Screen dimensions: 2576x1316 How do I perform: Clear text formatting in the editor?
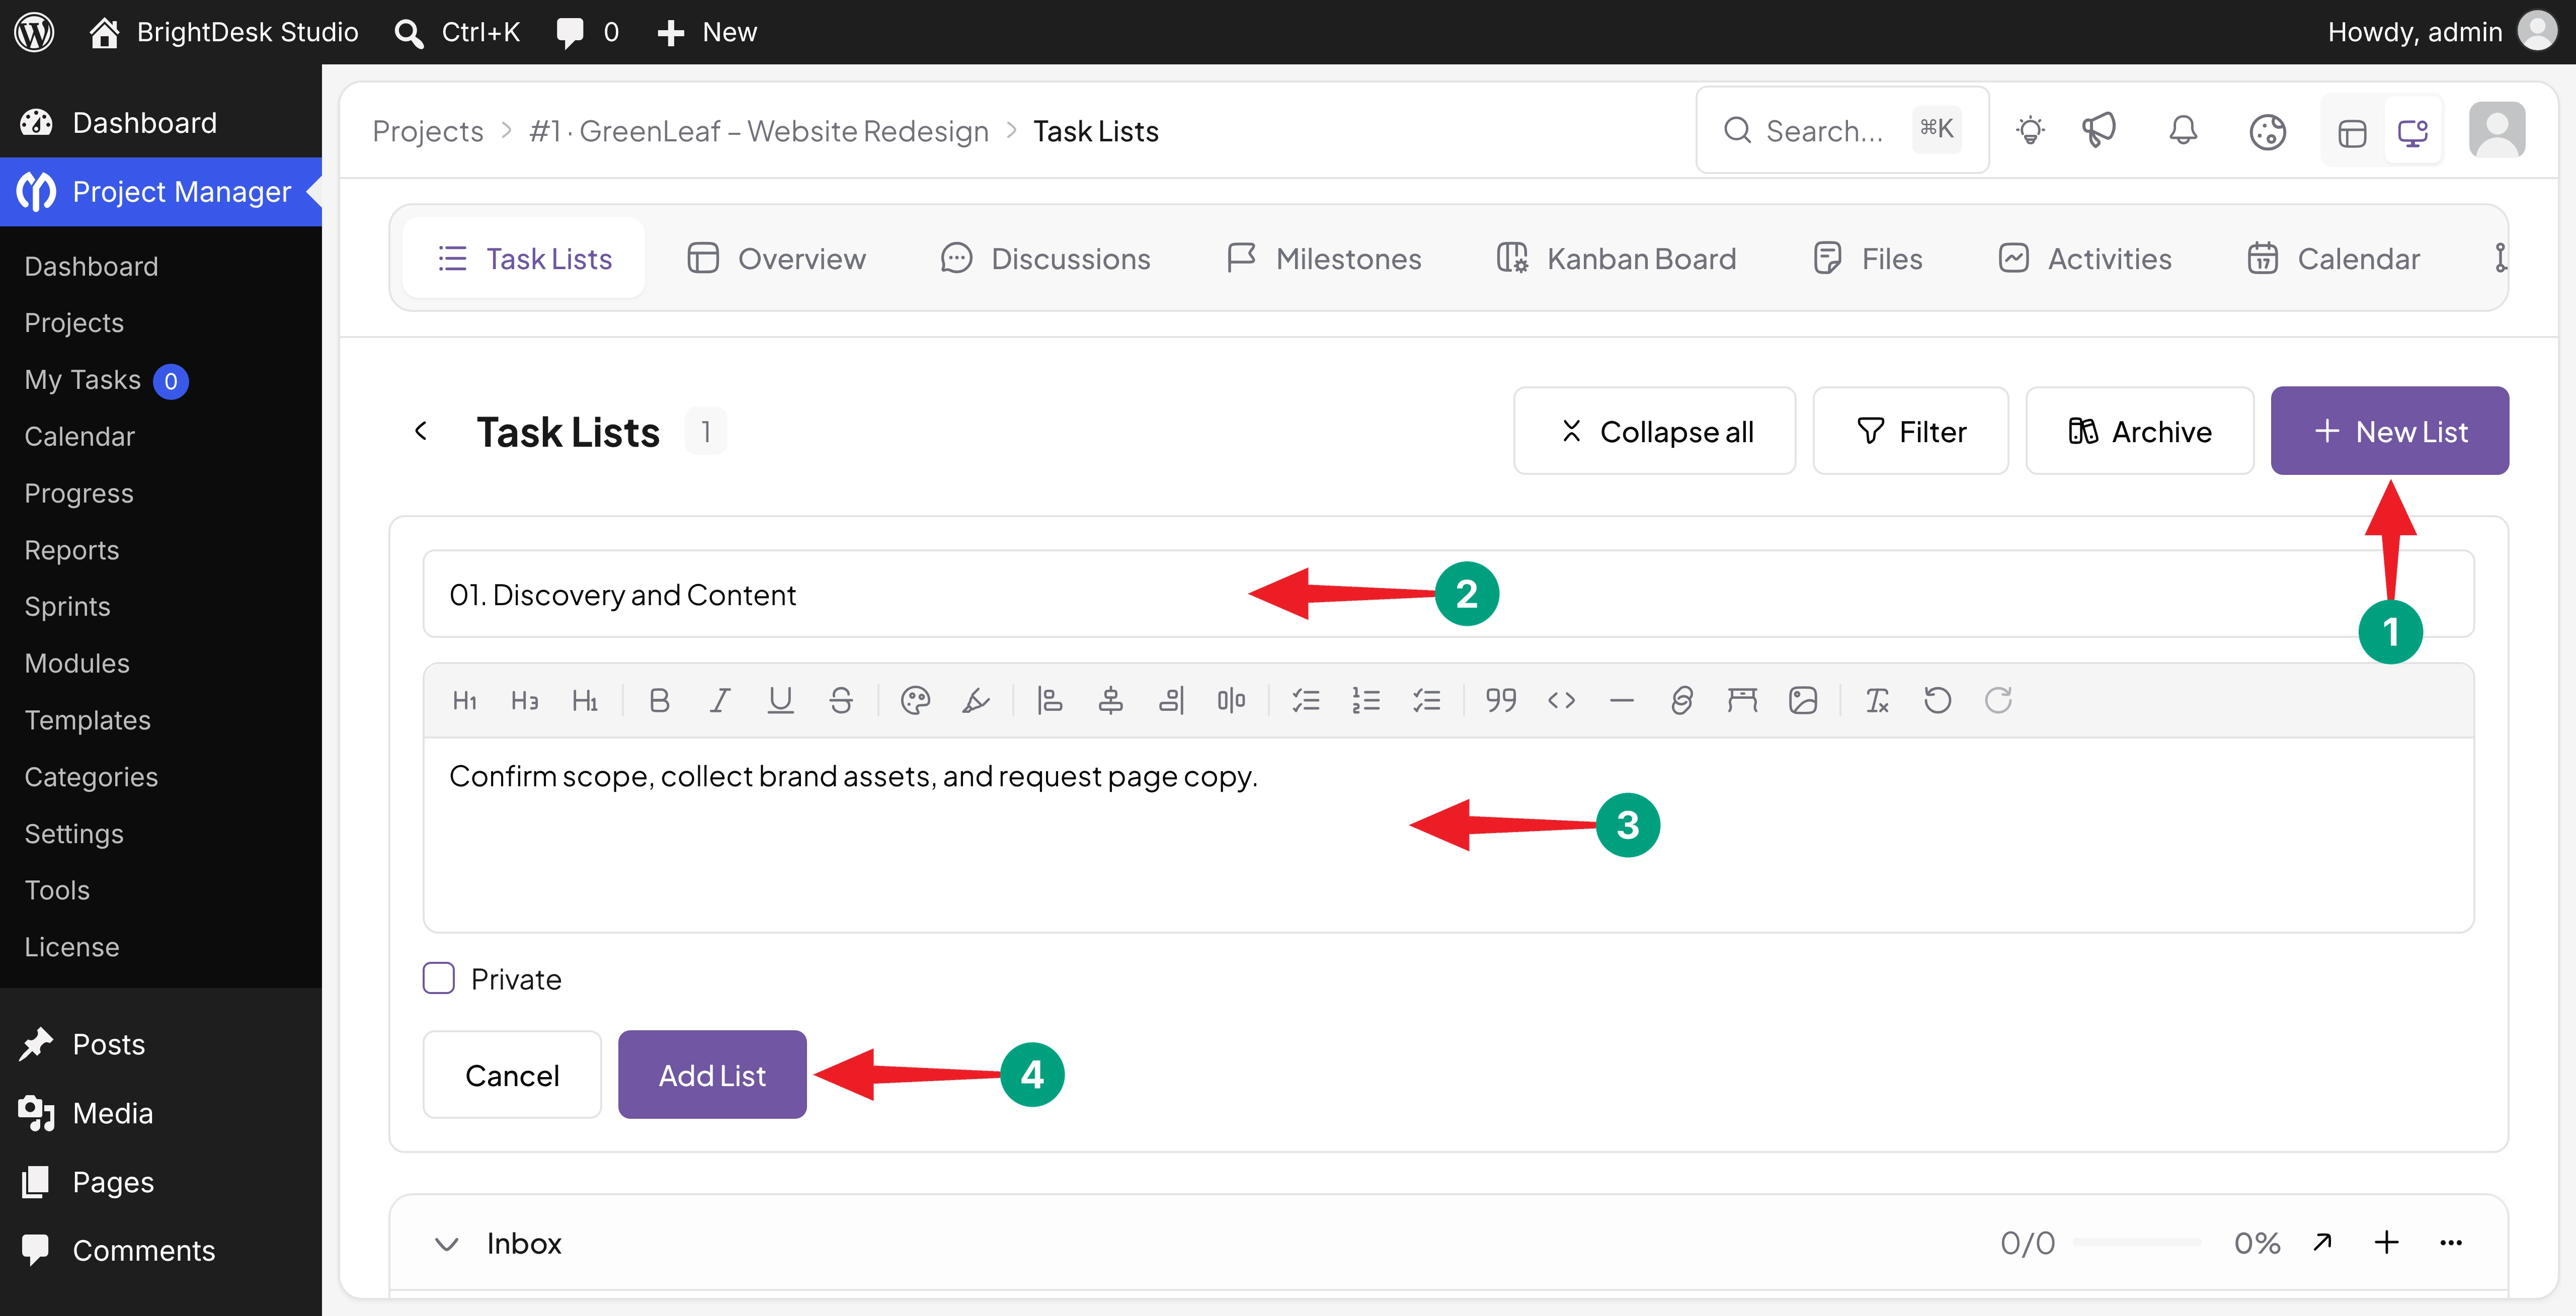(1877, 700)
